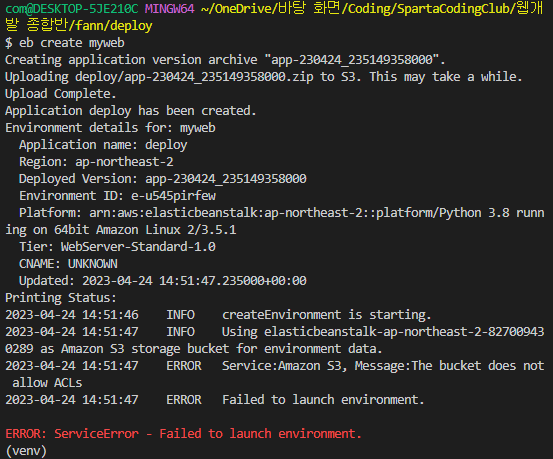
Task: Click the Updated: 2023-04-24 timestamp line
Action: [x=163, y=280]
